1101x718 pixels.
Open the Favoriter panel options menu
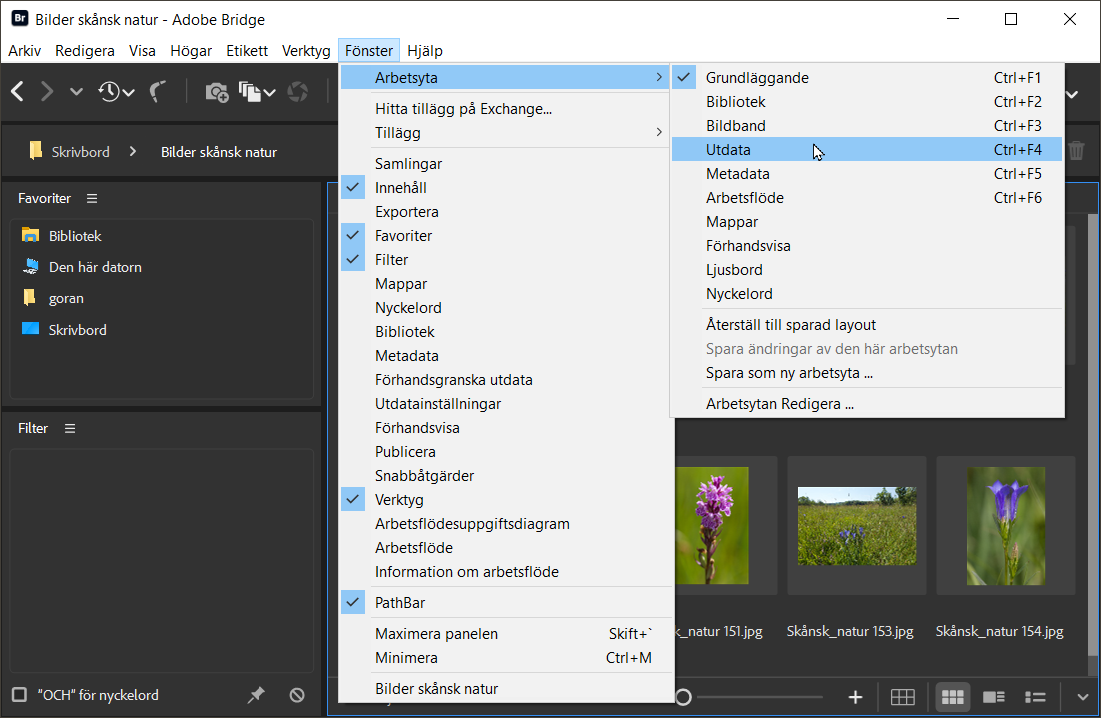click(x=92, y=199)
